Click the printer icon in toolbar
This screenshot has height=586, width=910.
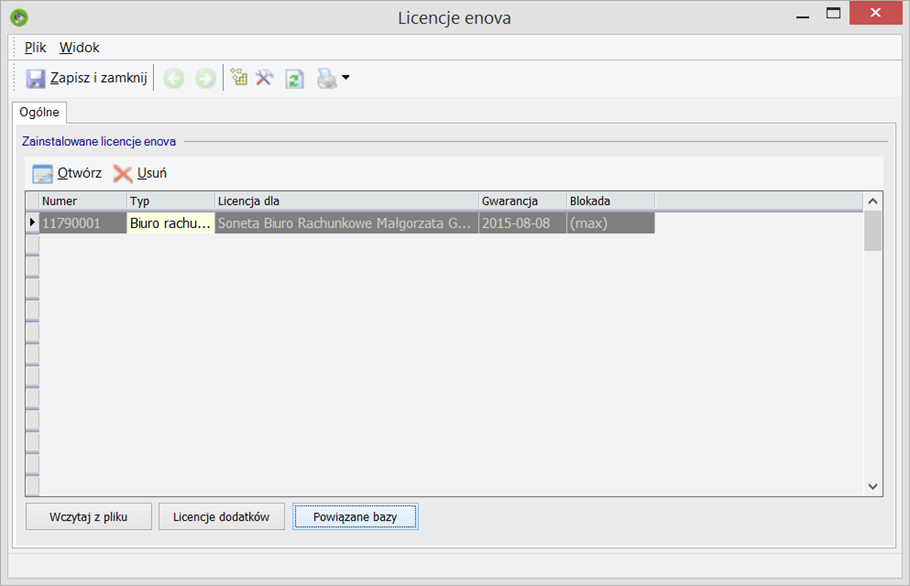327,78
